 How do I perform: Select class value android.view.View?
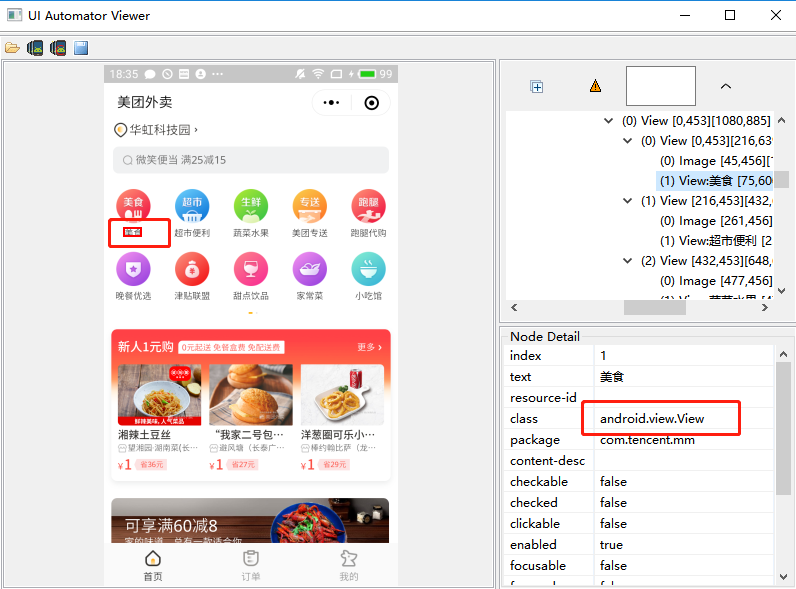pyautogui.click(x=652, y=419)
